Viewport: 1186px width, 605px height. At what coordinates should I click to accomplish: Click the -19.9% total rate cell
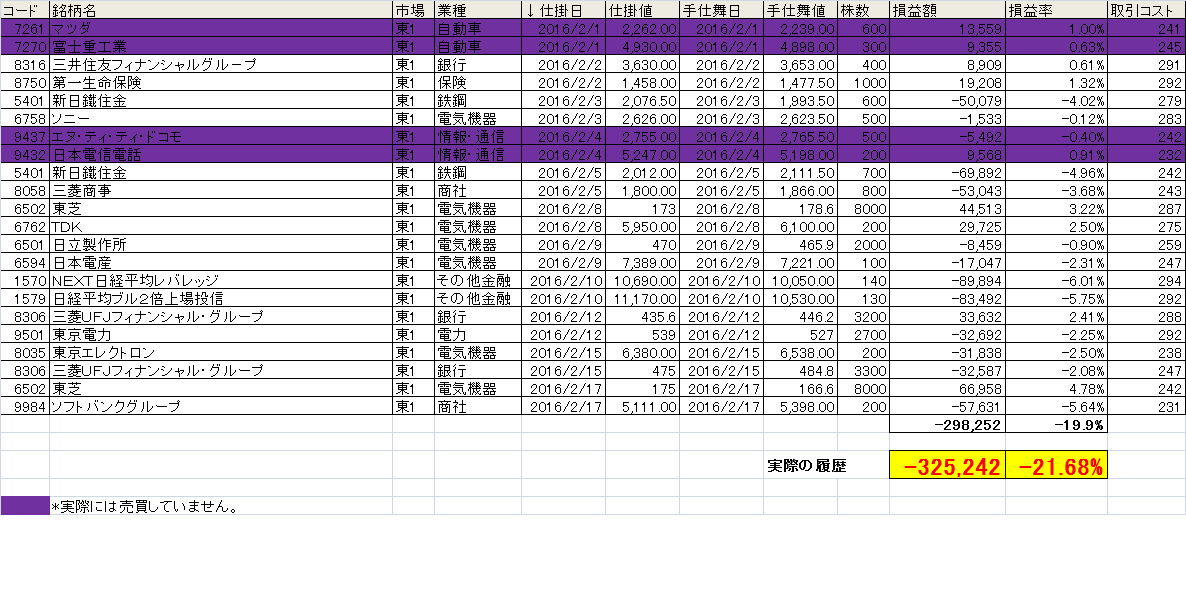1056,424
